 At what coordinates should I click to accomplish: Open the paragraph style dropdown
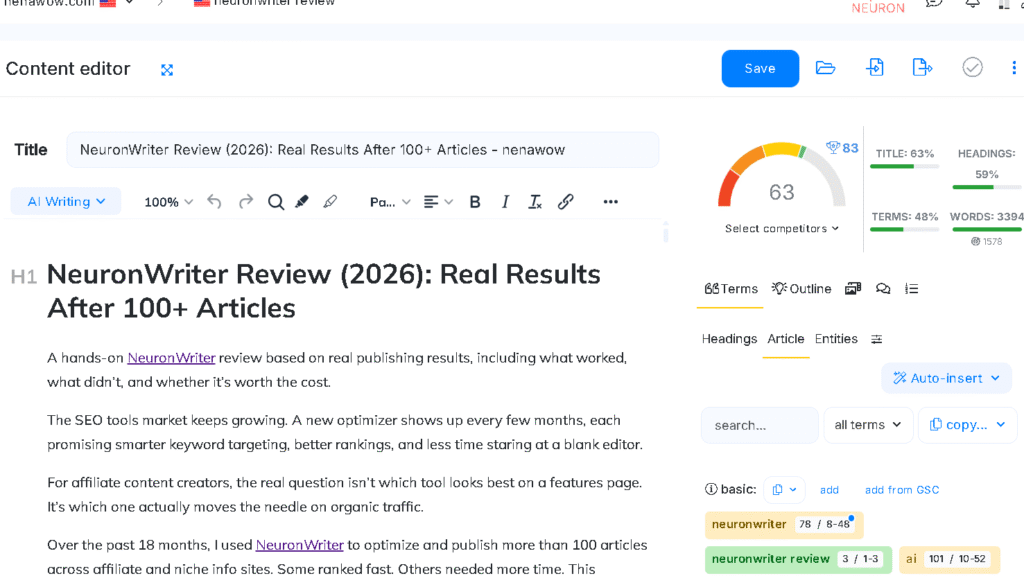390,202
